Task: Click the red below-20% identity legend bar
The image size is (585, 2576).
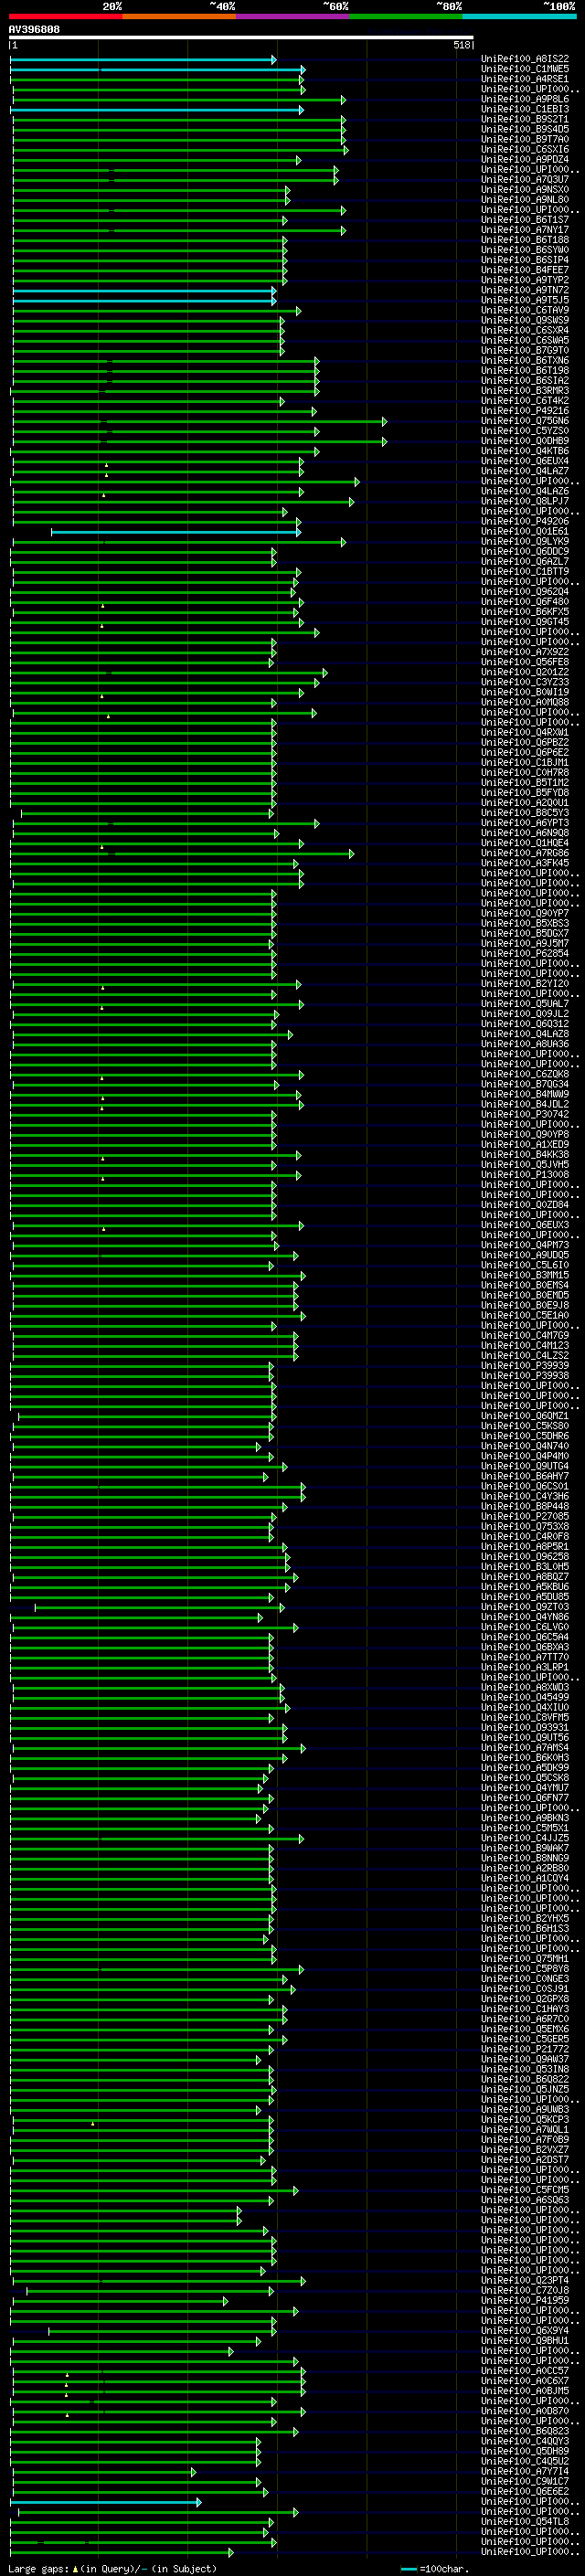Action: (x=65, y=16)
